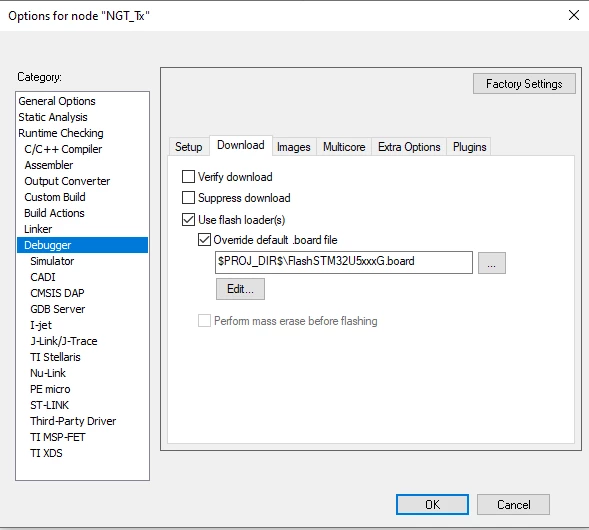Choose the I-jet category
589x530 pixels.
(x=82, y=325)
